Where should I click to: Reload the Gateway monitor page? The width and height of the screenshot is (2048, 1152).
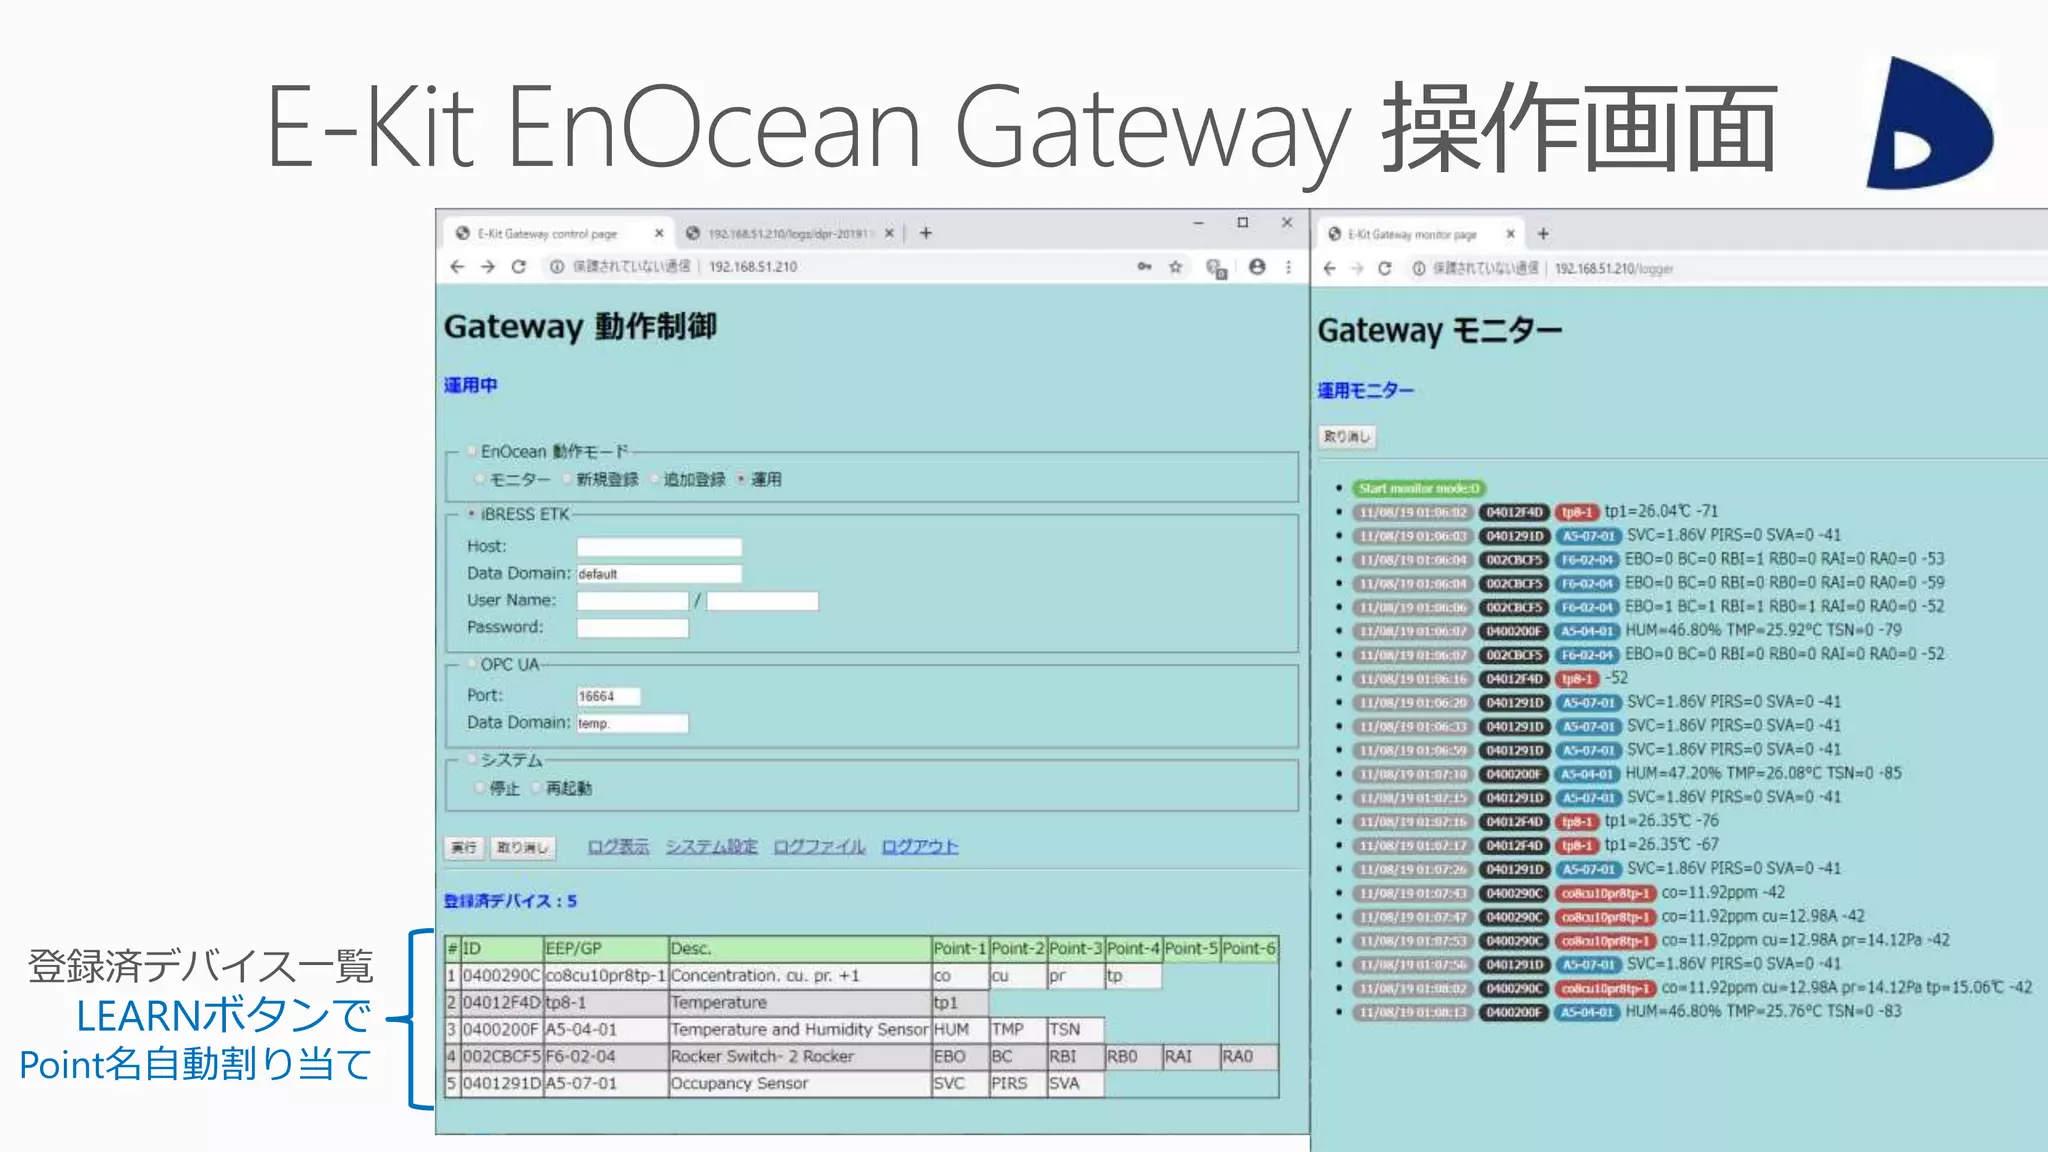click(1385, 268)
